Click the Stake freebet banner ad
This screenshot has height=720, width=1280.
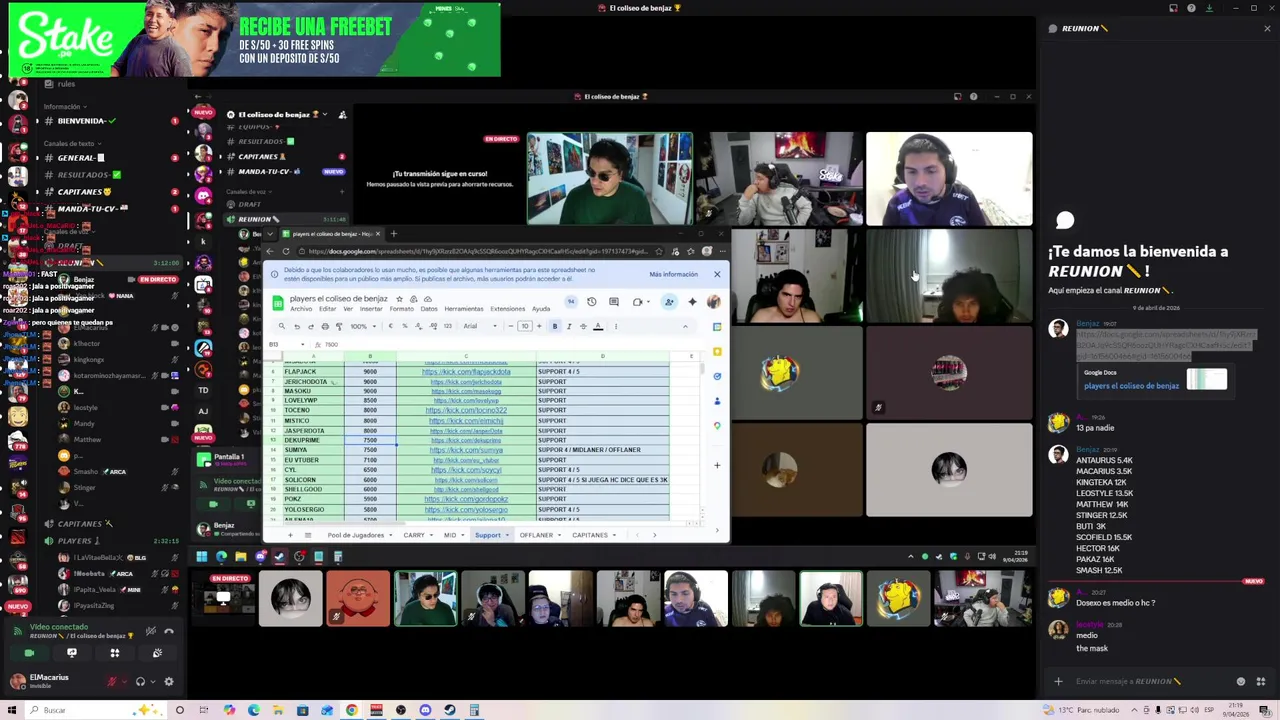click(x=254, y=40)
